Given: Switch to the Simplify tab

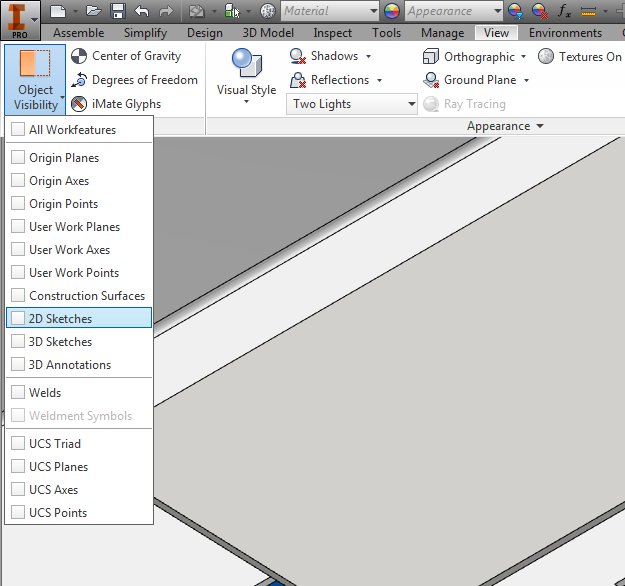Looking at the screenshot, I should pyautogui.click(x=145, y=33).
